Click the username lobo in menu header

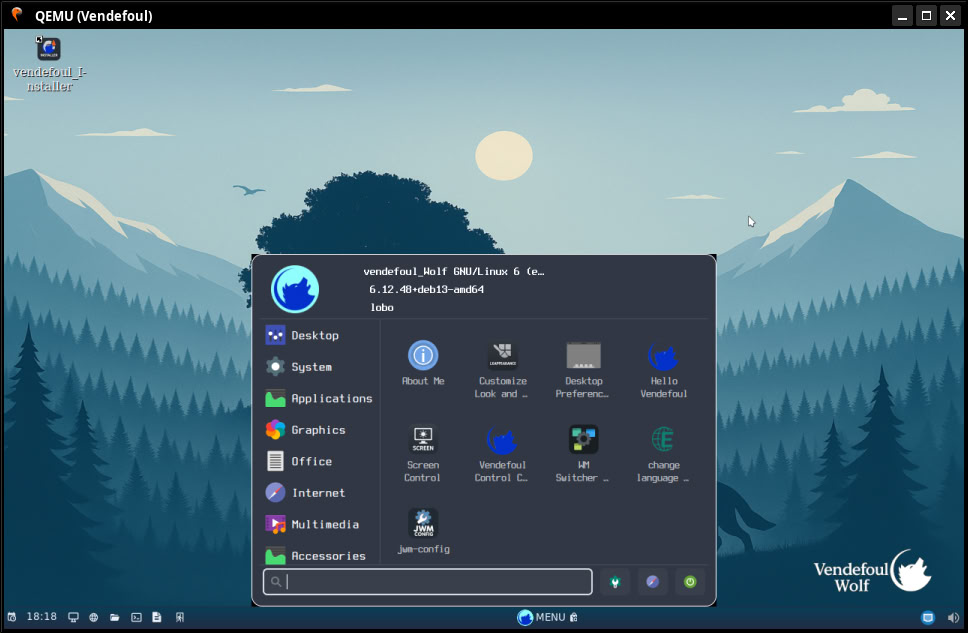tap(382, 307)
